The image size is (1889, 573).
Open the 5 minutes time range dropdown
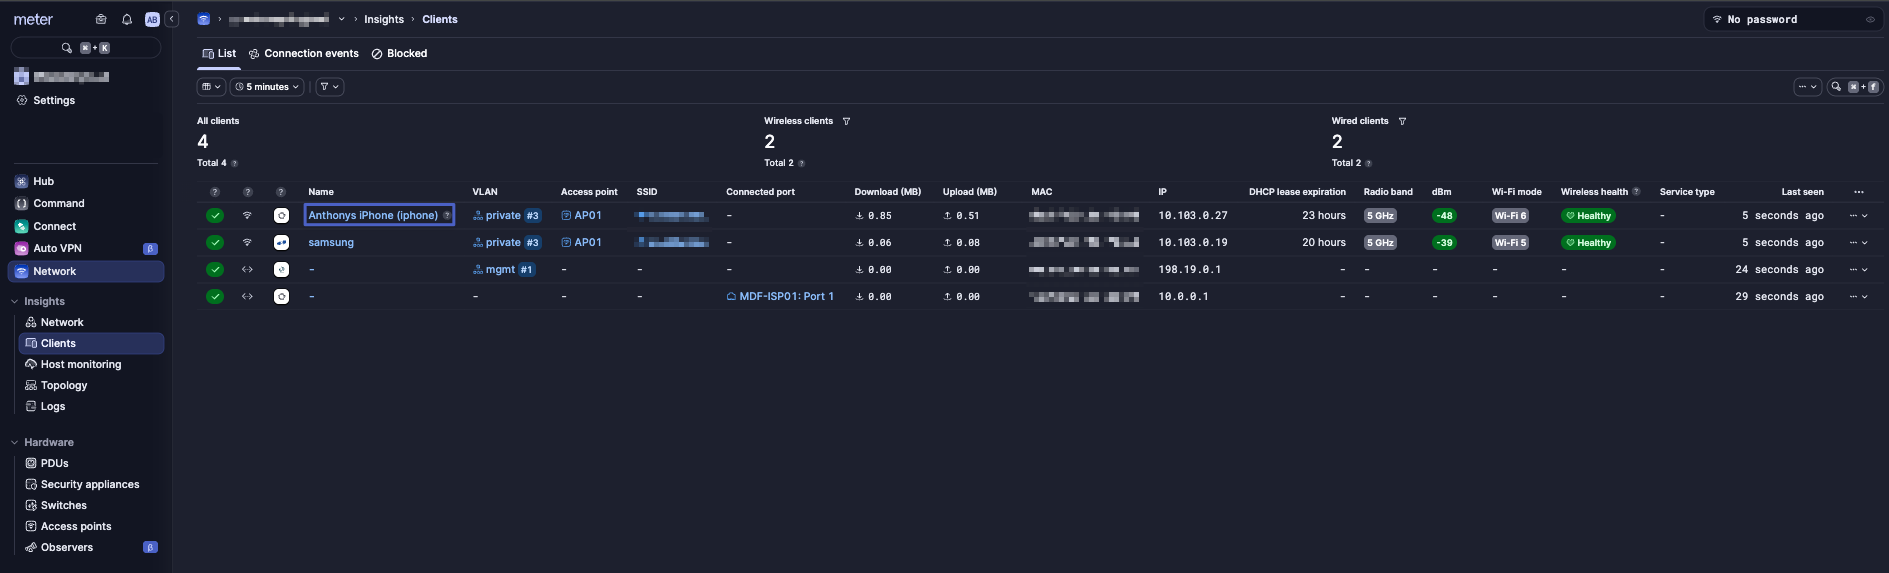click(x=267, y=87)
